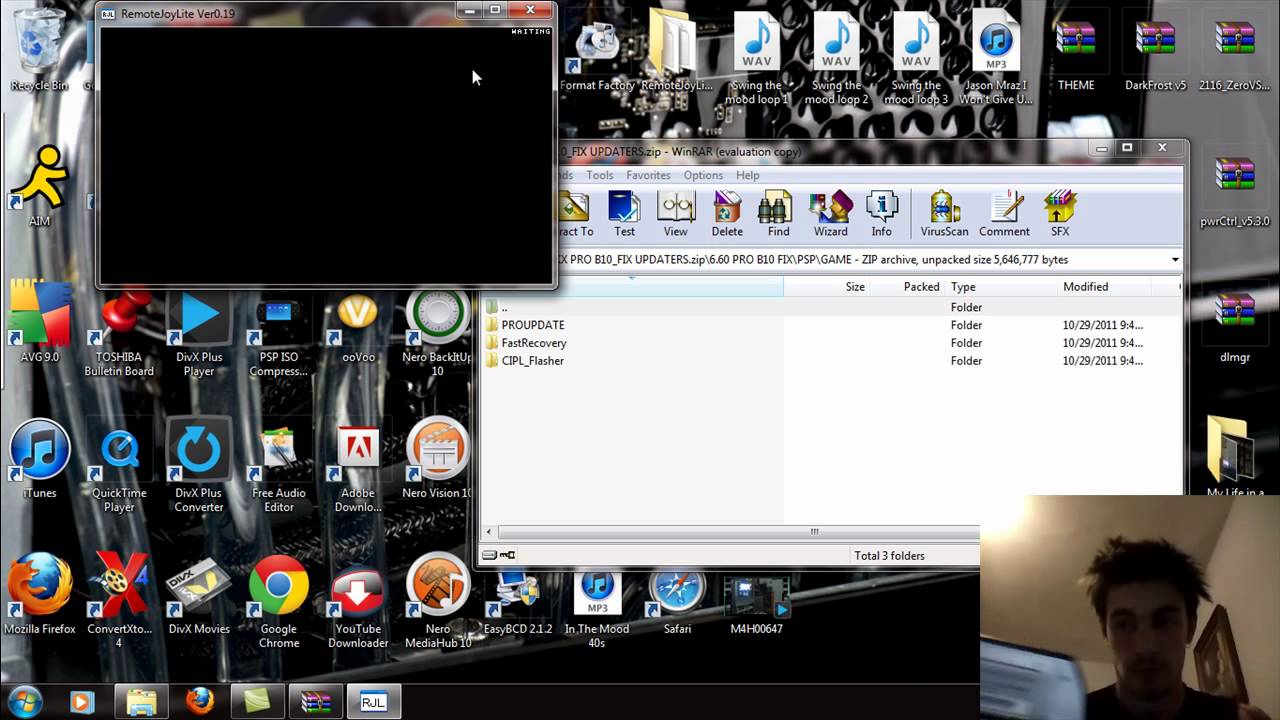
Task: Select the AIM desktop icon
Action: (39, 186)
